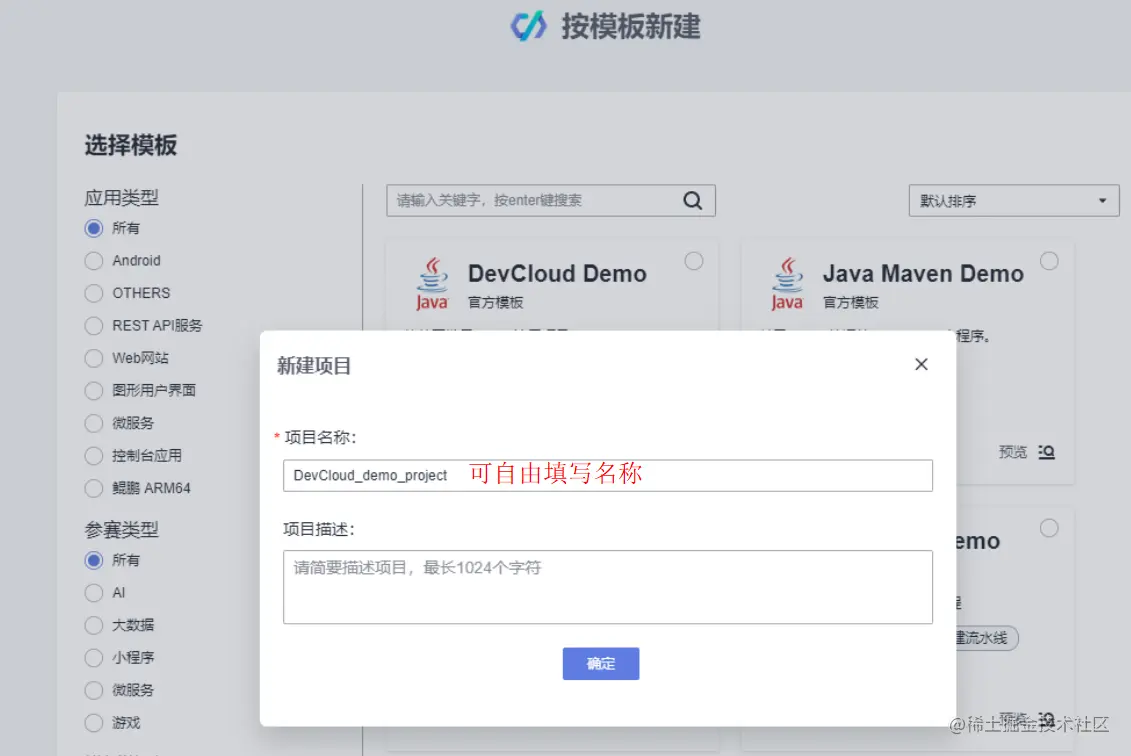The height and width of the screenshot is (756, 1131).
Task: Click the 选择模板 heading
Action: point(131,145)
